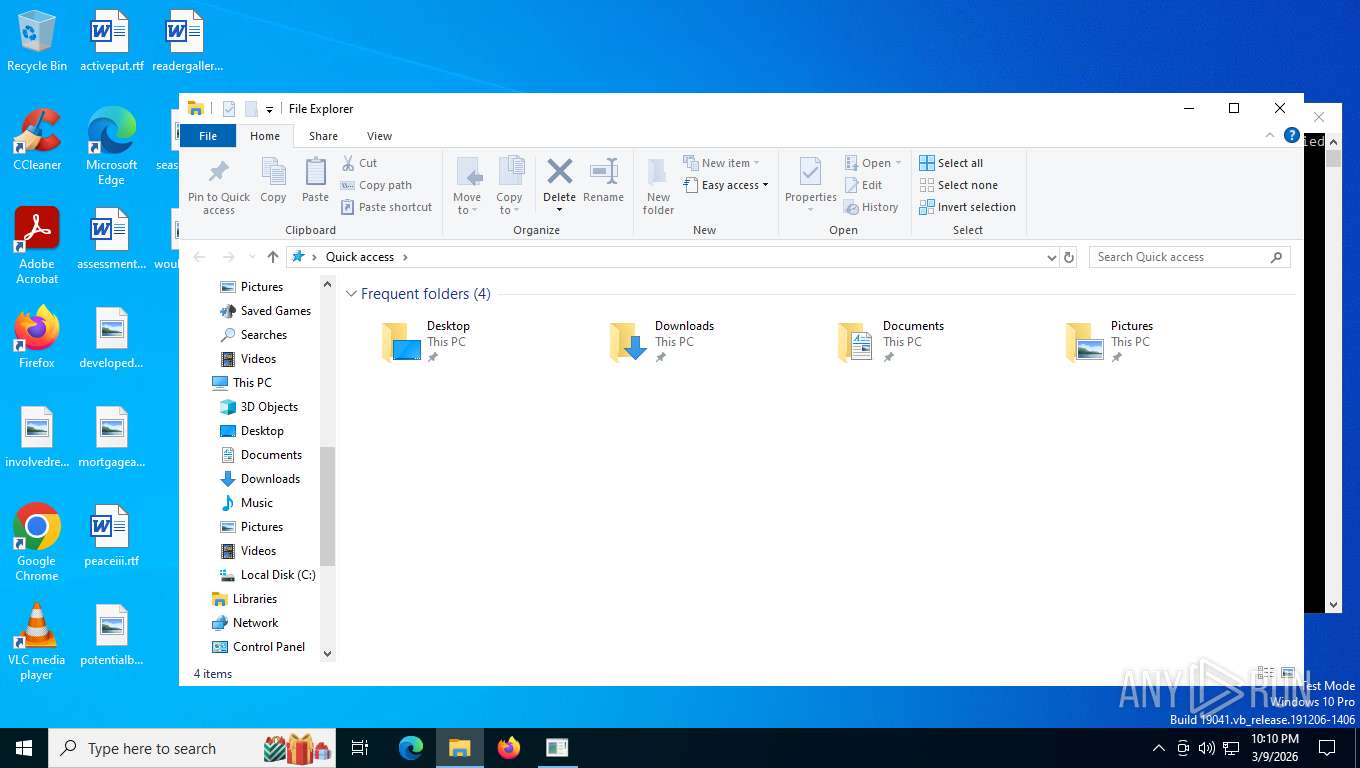Select the Downloads frequent folder
Image resolution: width=1360 pixels, height=768 pixels.
tap(662, 341)
